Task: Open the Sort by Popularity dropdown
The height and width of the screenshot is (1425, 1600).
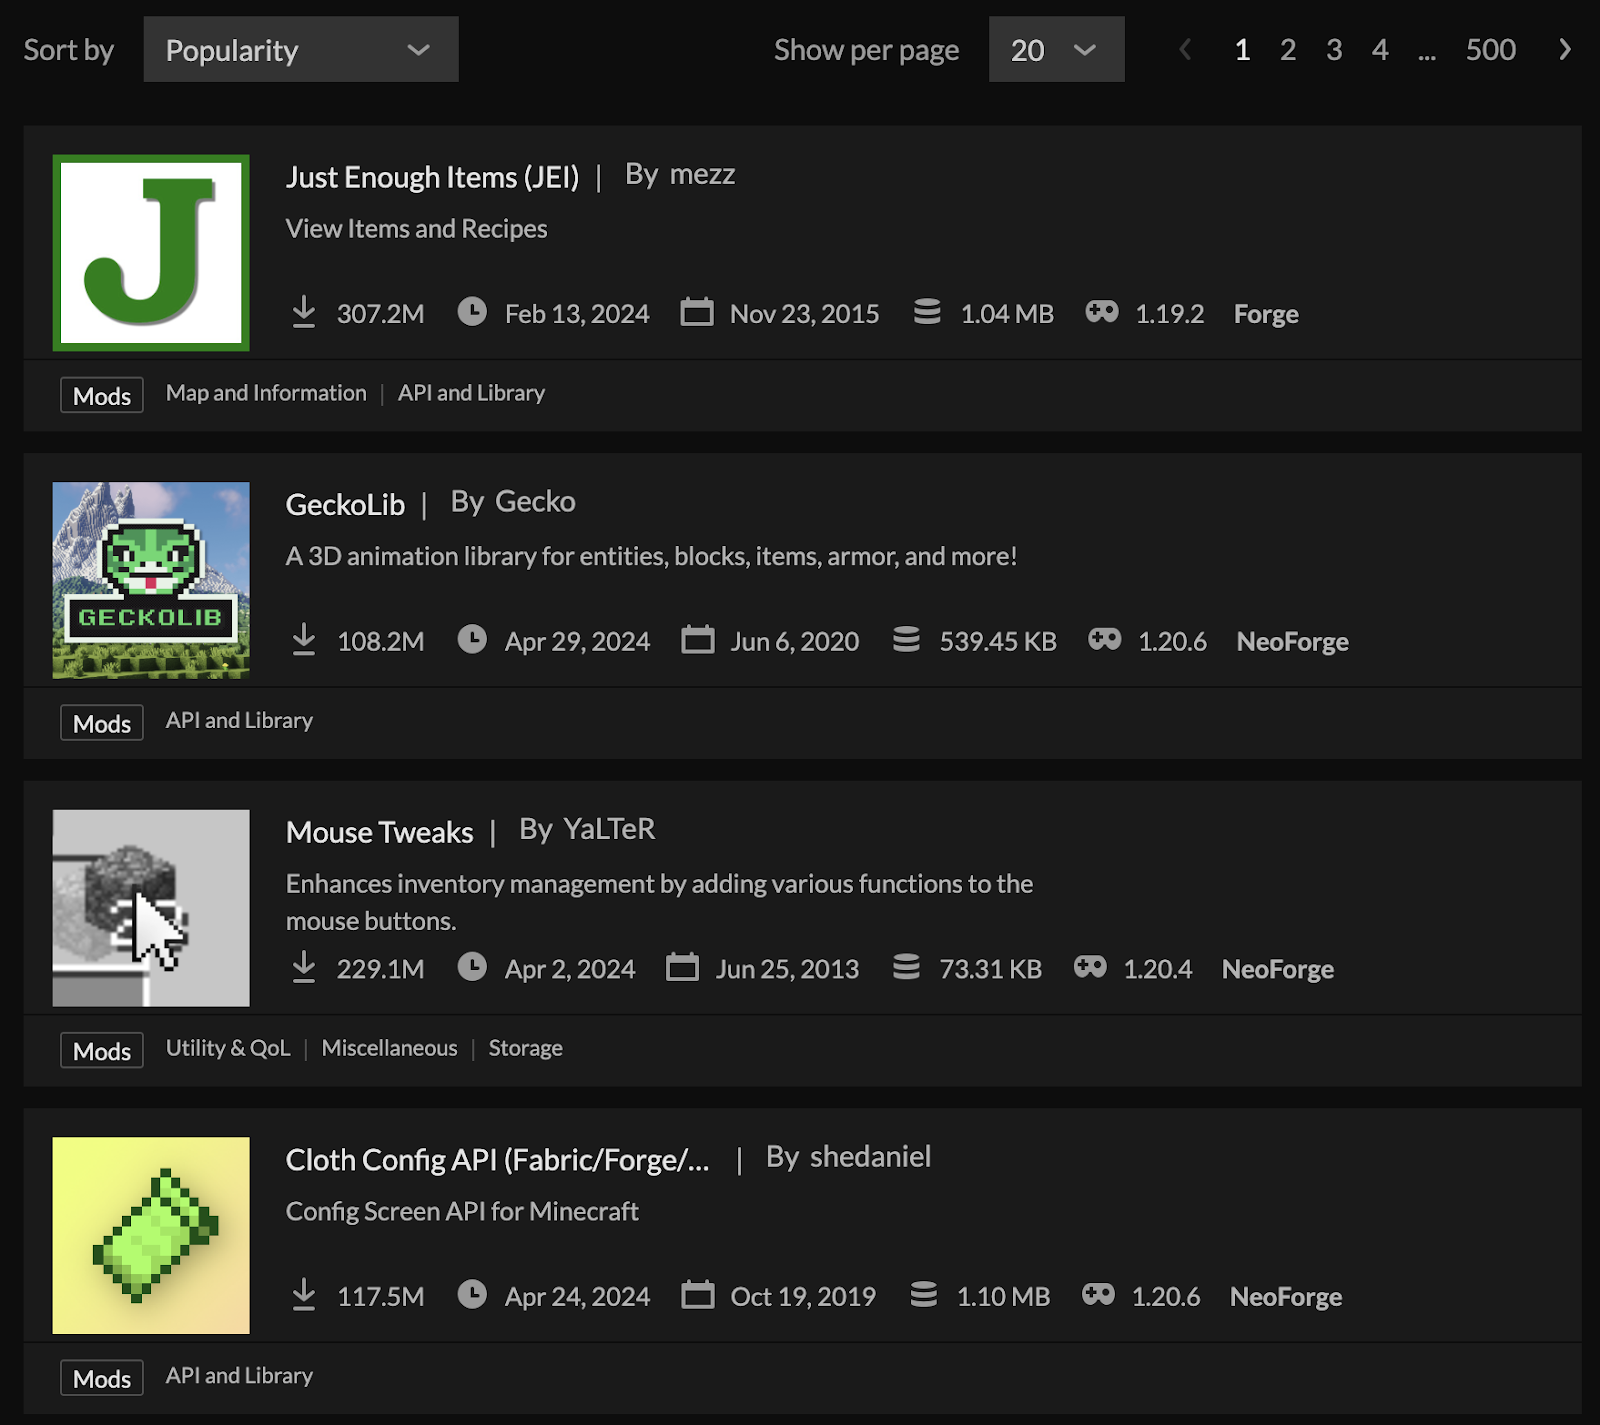Action: pos(301,49)
